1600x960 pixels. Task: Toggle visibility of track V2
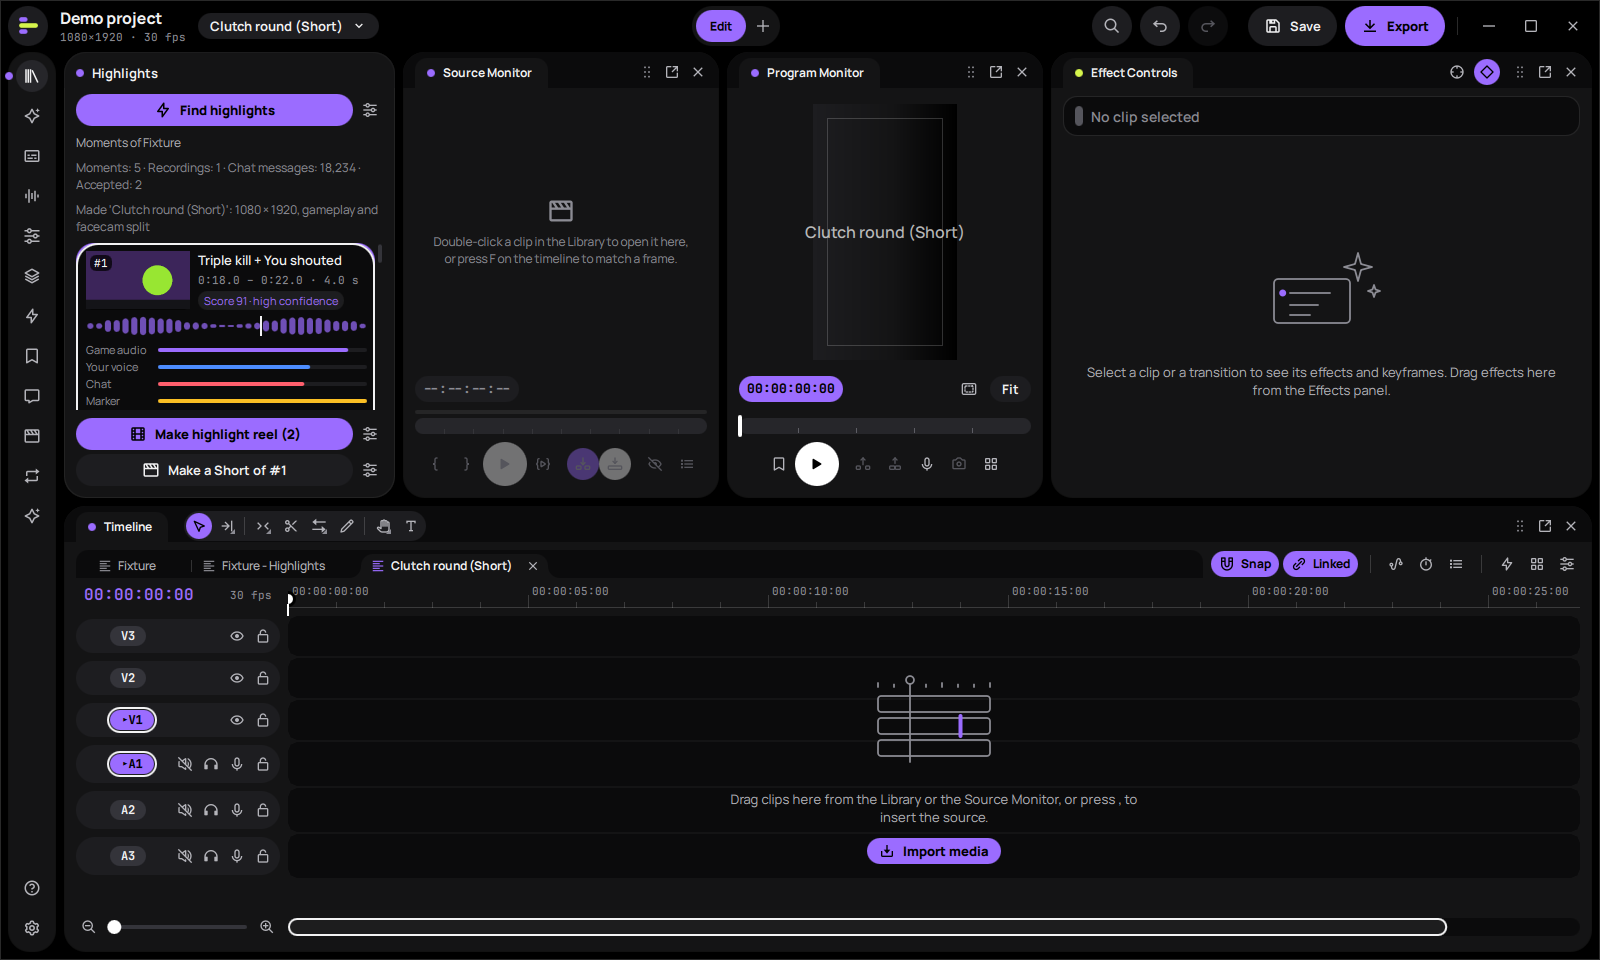click(237, 678)
